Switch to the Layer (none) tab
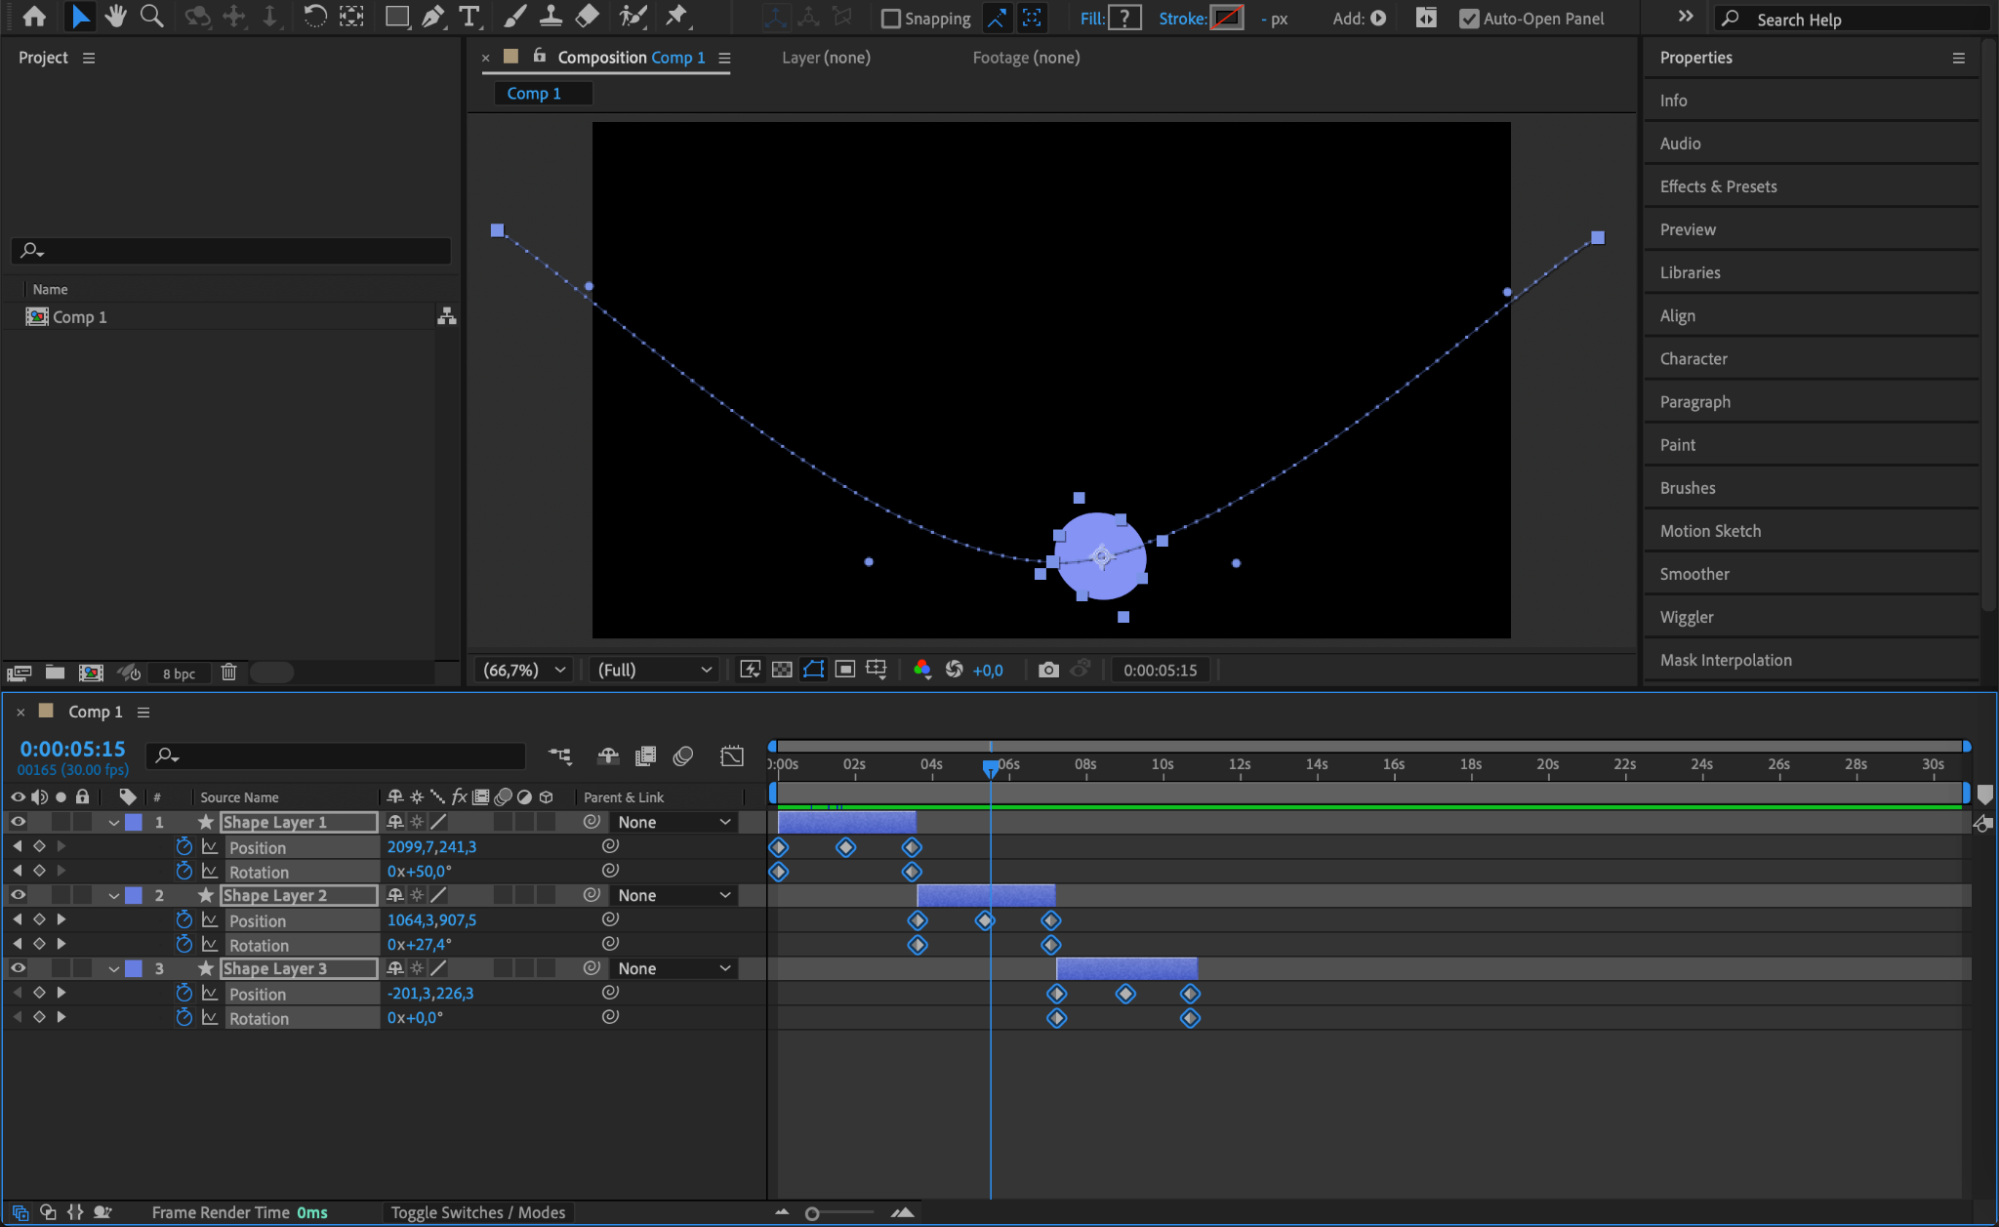Viewport: 1999px width, 1227px height. point(825,58)
